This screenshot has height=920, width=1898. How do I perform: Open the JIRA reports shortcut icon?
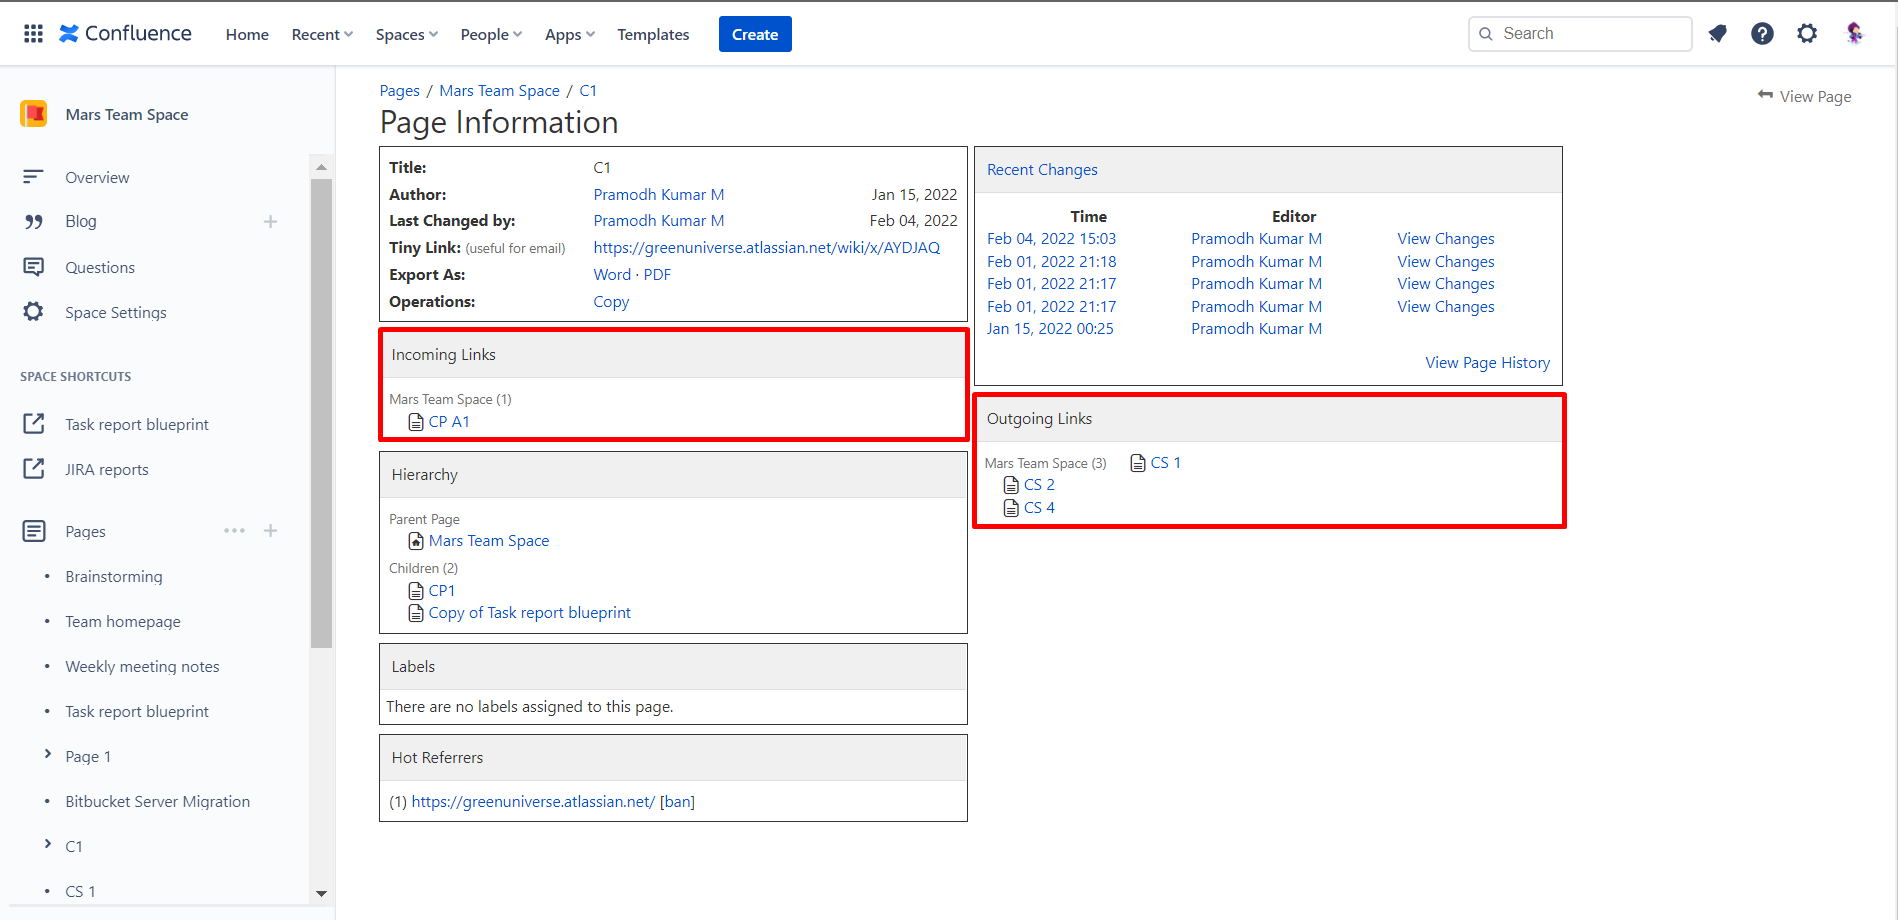34,468
